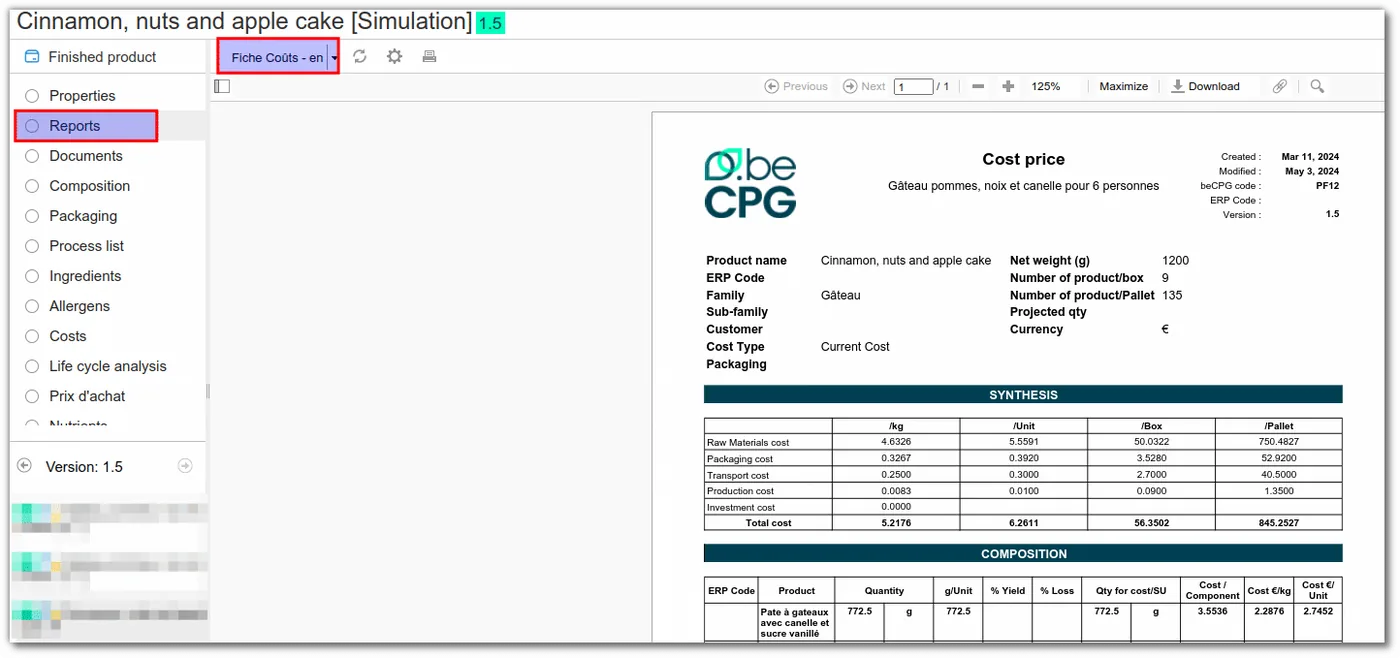The height and width of the screenshot is (658, 1400).
Task: Refresh the report with the reload icon
Action: click(x=360, y=57)
